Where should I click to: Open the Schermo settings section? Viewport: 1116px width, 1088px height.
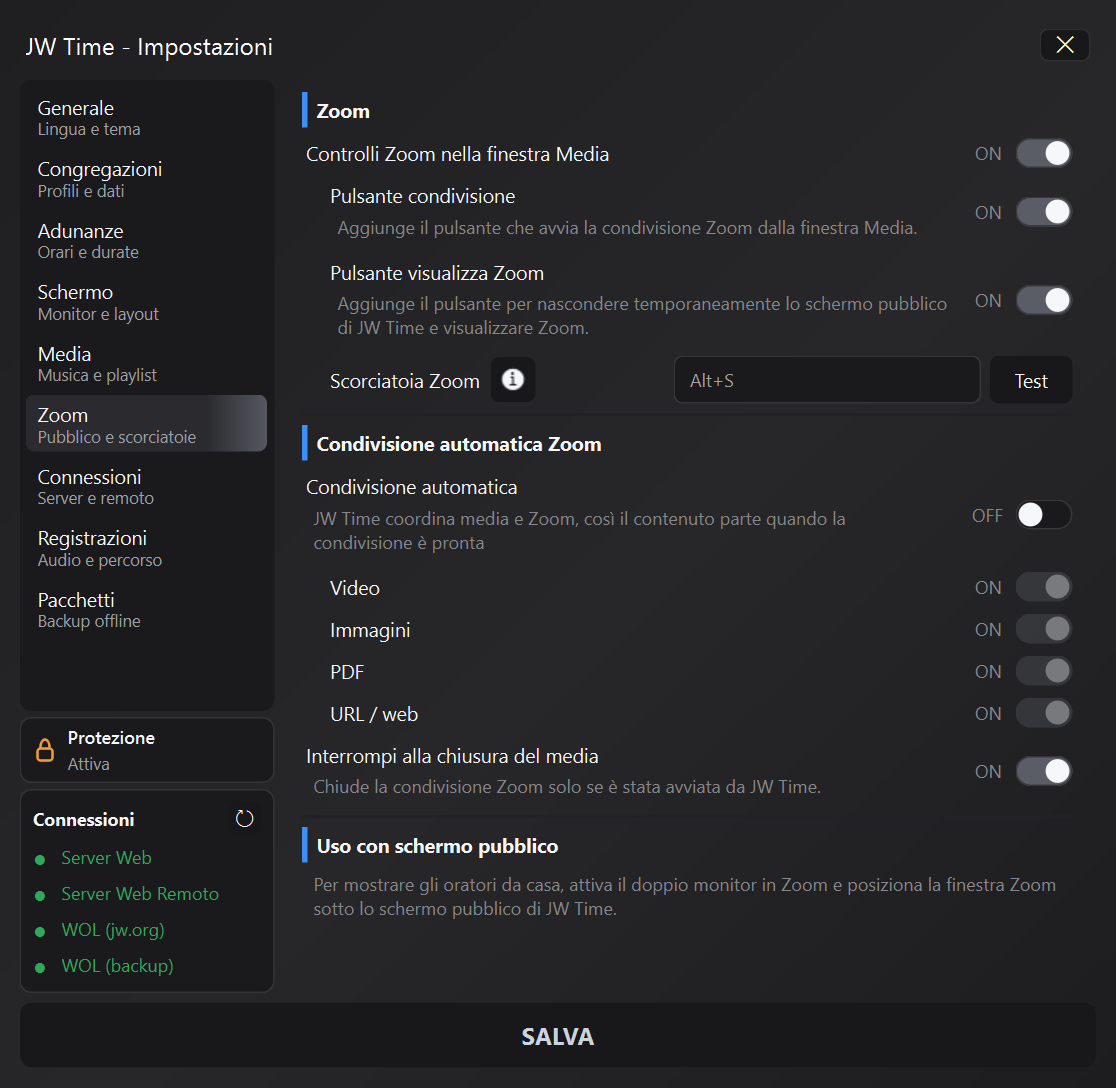tap(147, 302)
